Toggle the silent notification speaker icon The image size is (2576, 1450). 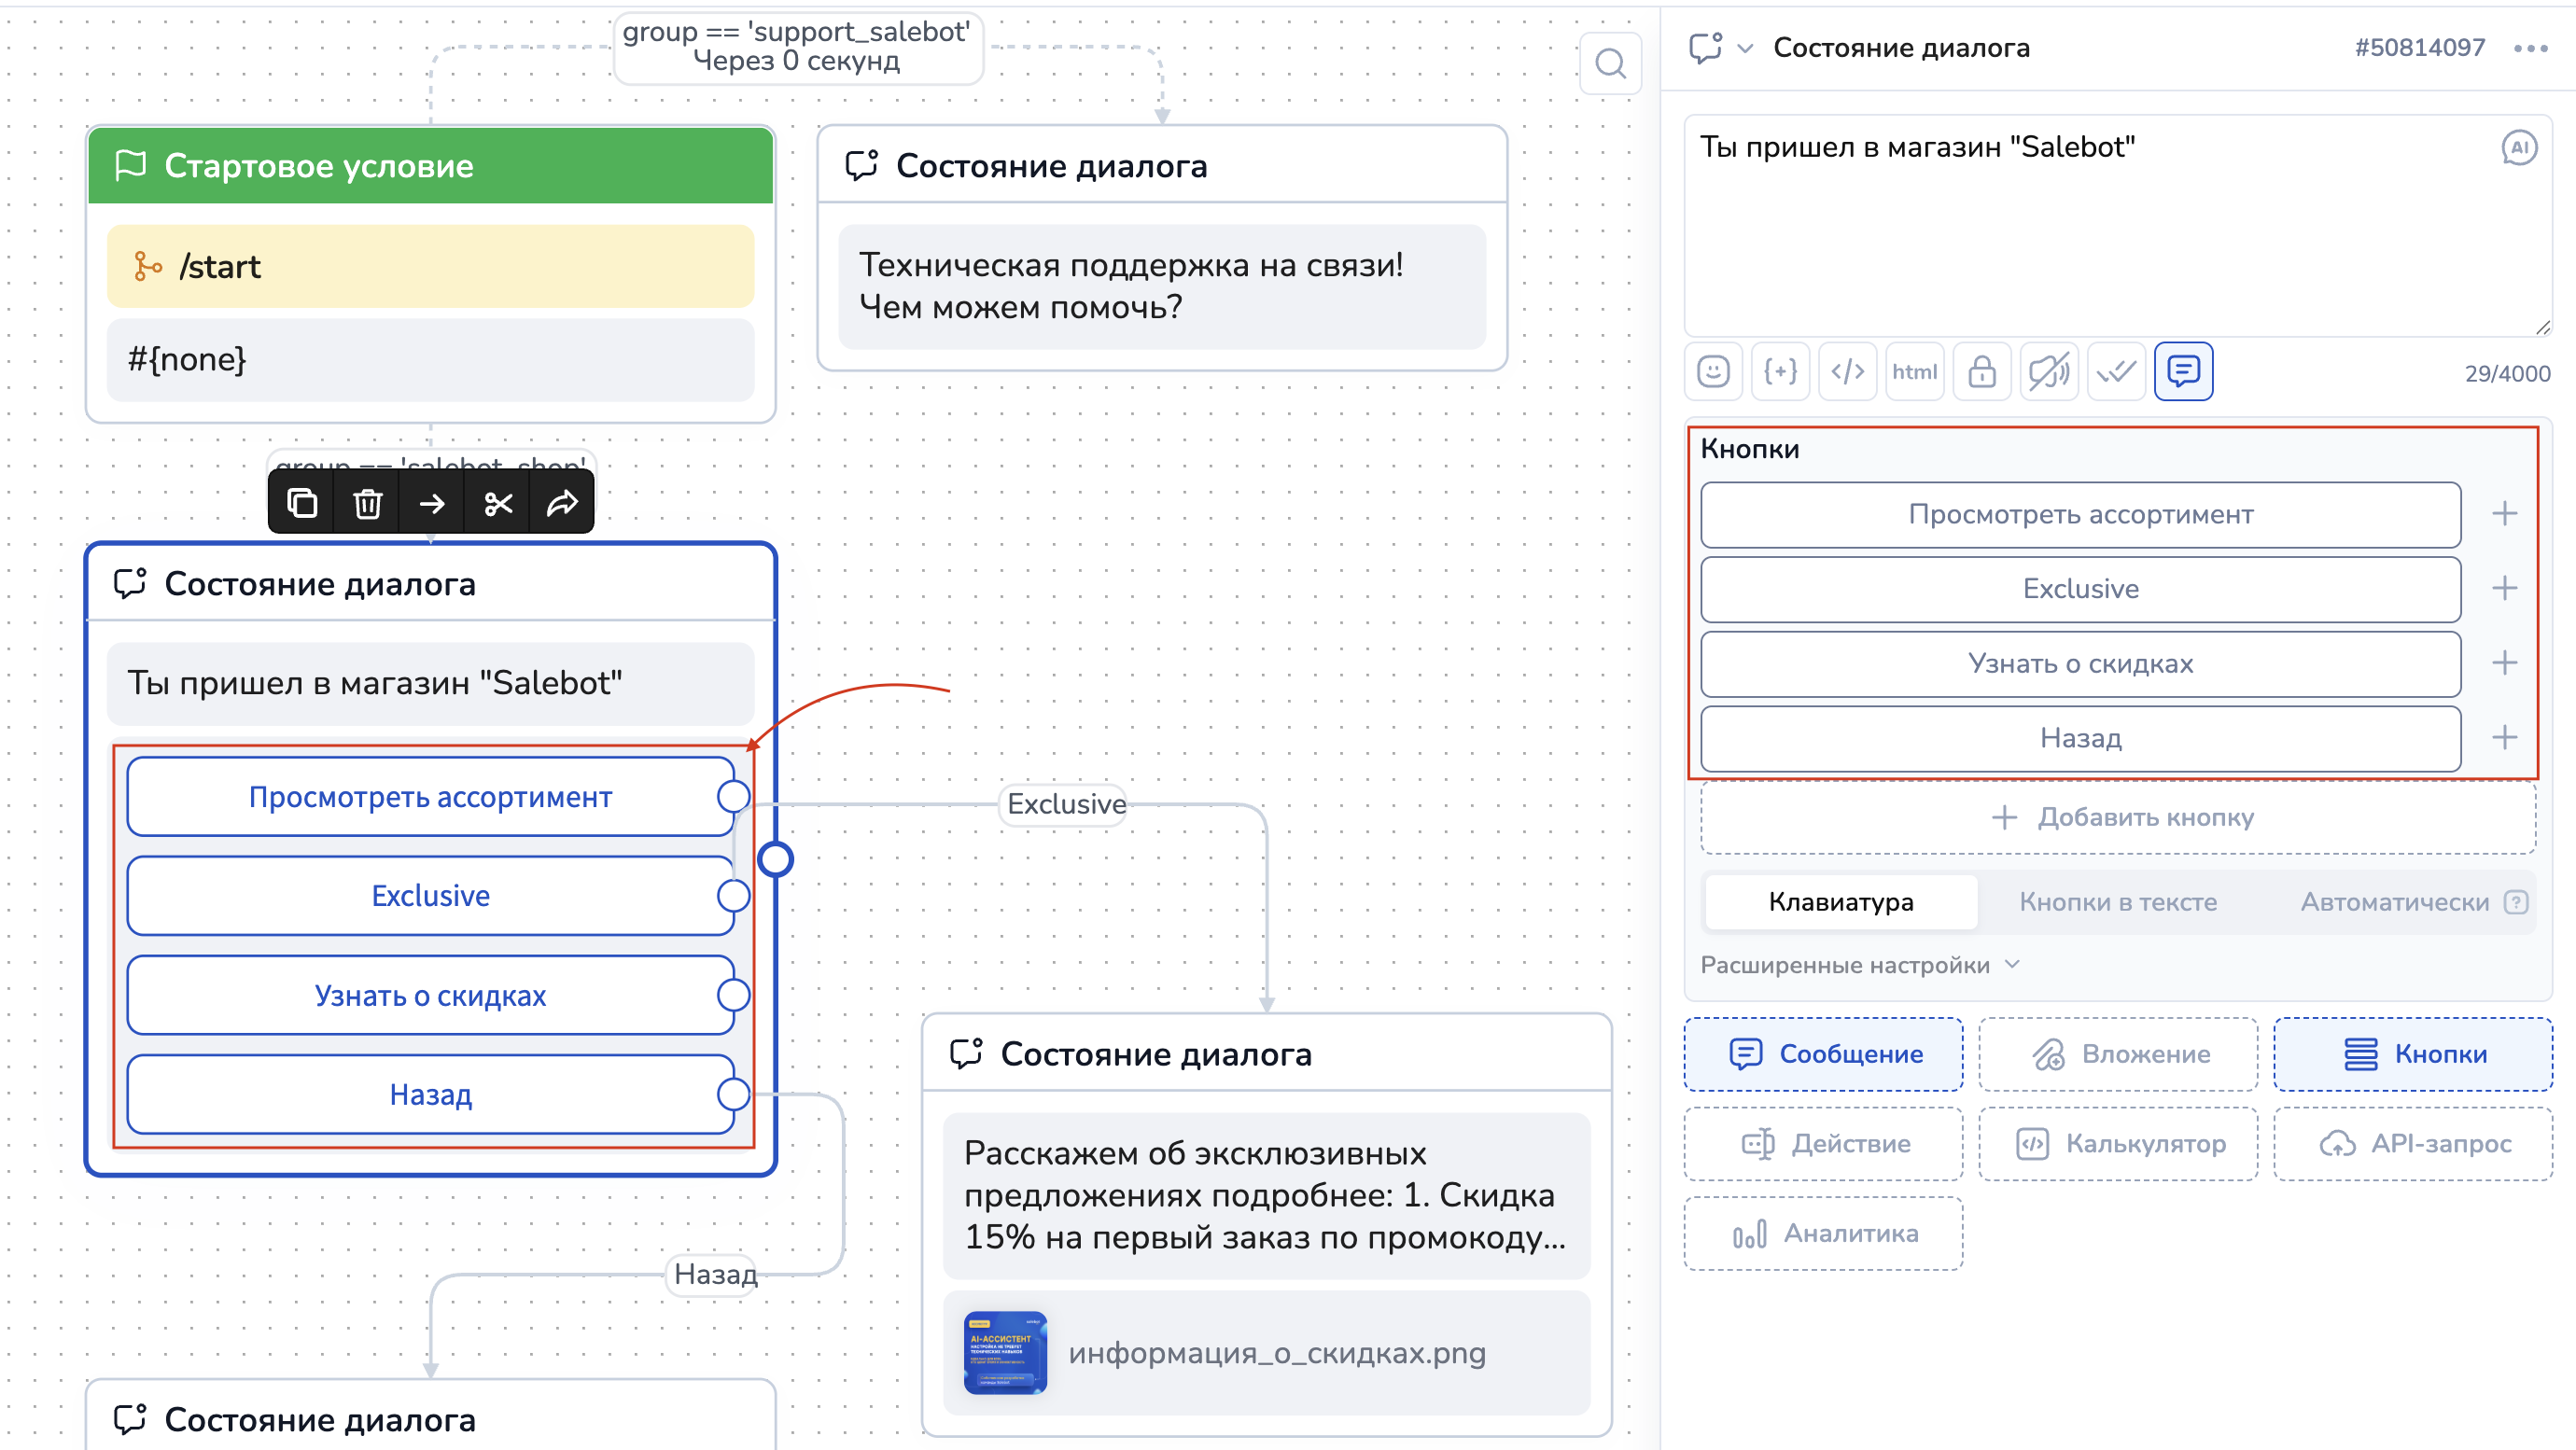[2048, 372]
